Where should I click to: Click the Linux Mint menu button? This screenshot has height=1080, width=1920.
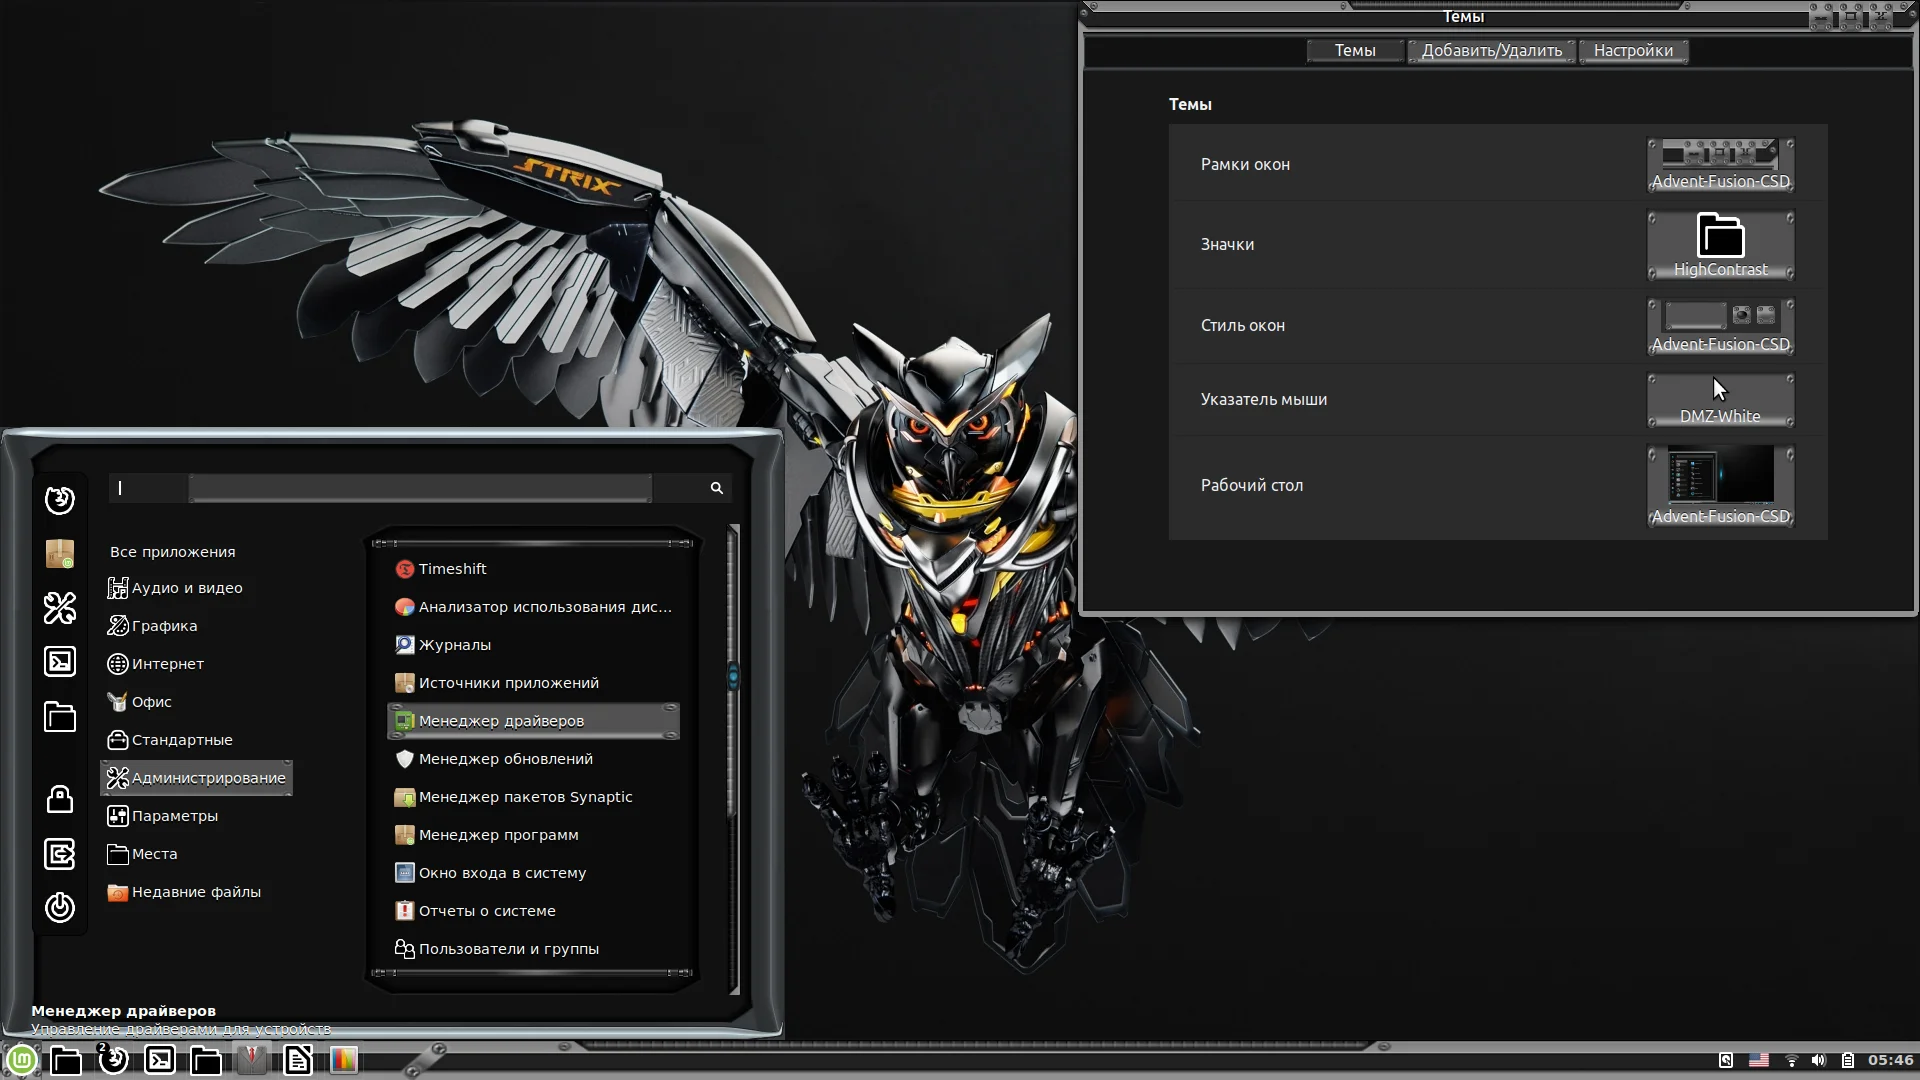(22, 1060)
